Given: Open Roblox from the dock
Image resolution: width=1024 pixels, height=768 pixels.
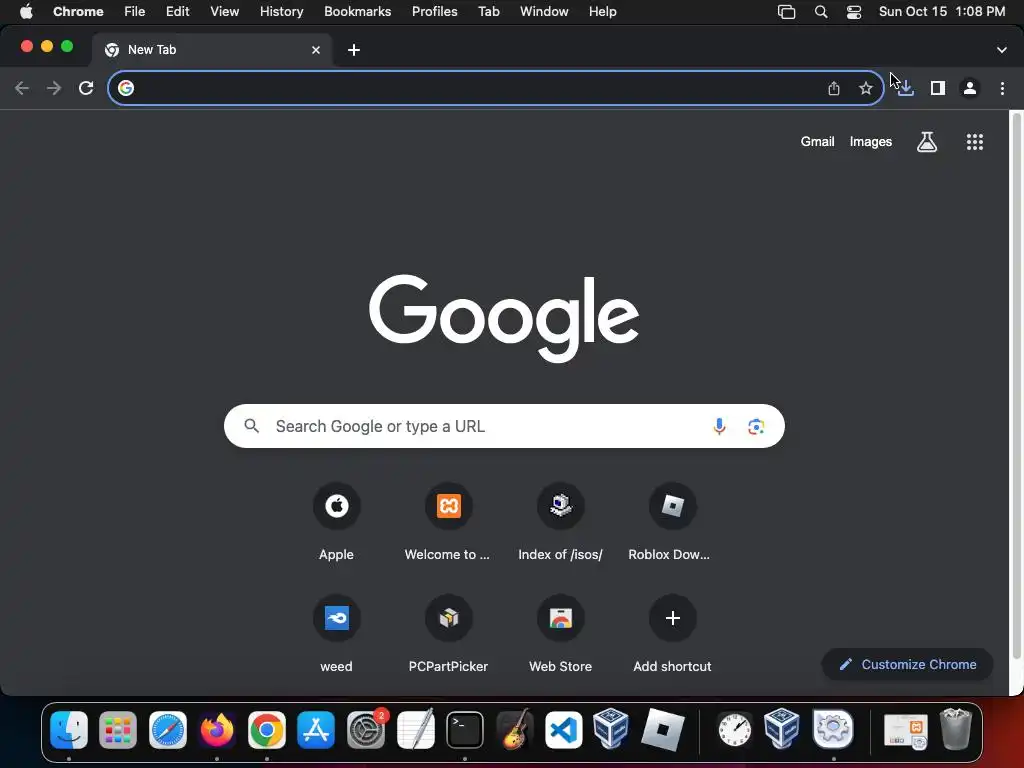Looking at the screenshot, I should click(x=663, y=729).
